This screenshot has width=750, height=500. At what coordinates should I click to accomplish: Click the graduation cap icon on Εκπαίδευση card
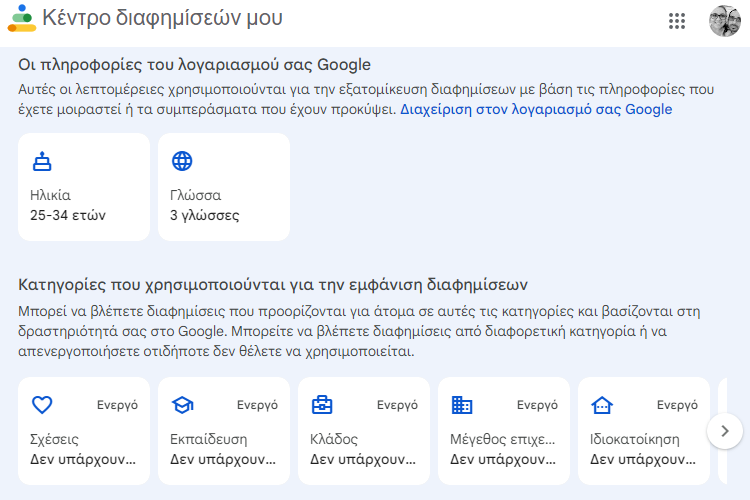pos(182,405)
